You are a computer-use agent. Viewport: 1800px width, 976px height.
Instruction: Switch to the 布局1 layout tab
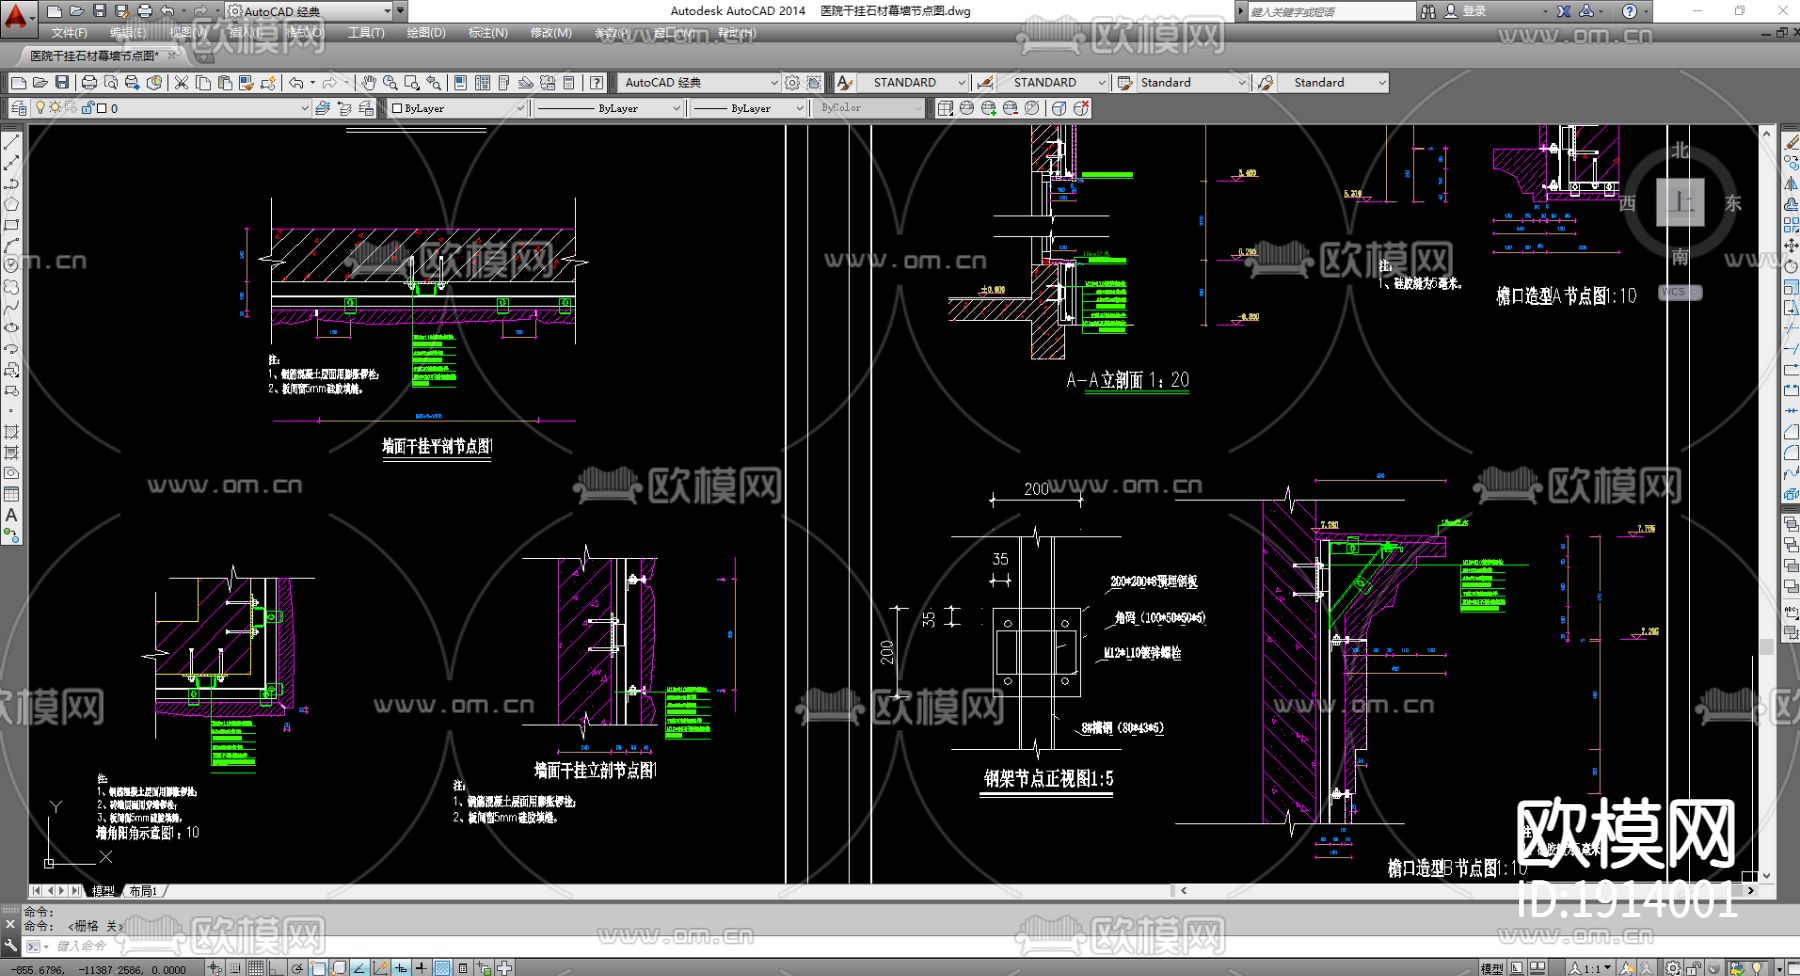click(x=143, y=891)
